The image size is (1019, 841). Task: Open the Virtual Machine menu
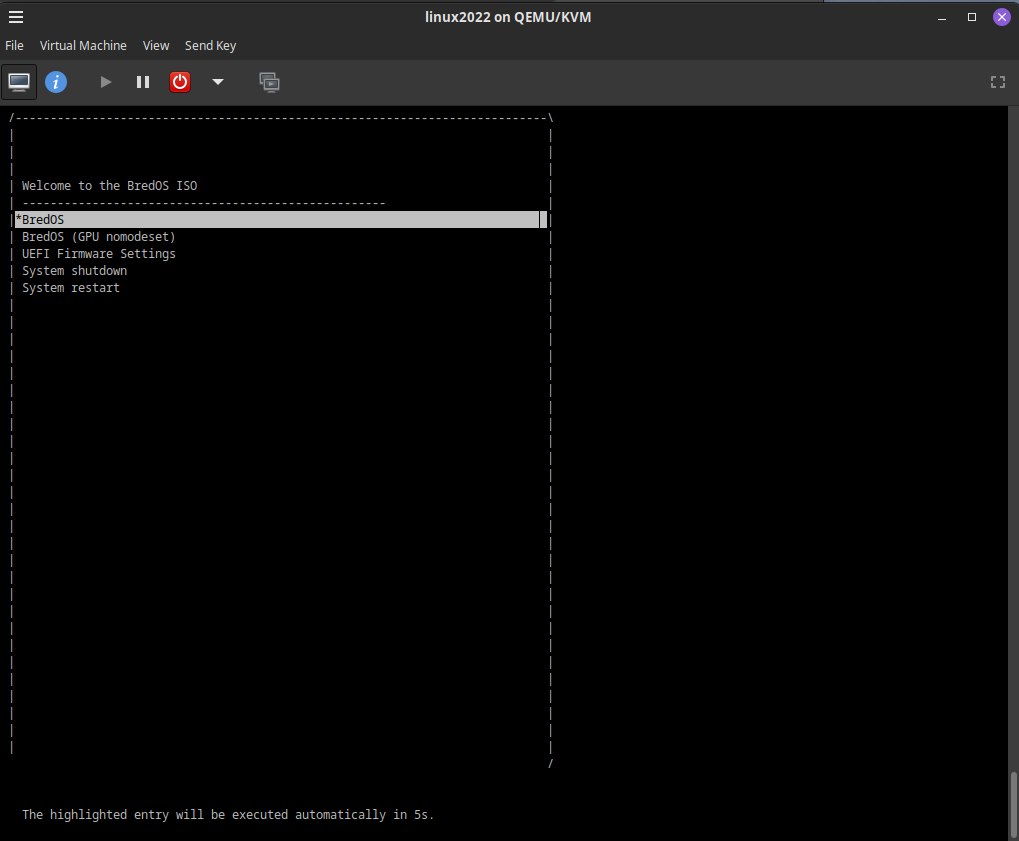pos(83,45)
